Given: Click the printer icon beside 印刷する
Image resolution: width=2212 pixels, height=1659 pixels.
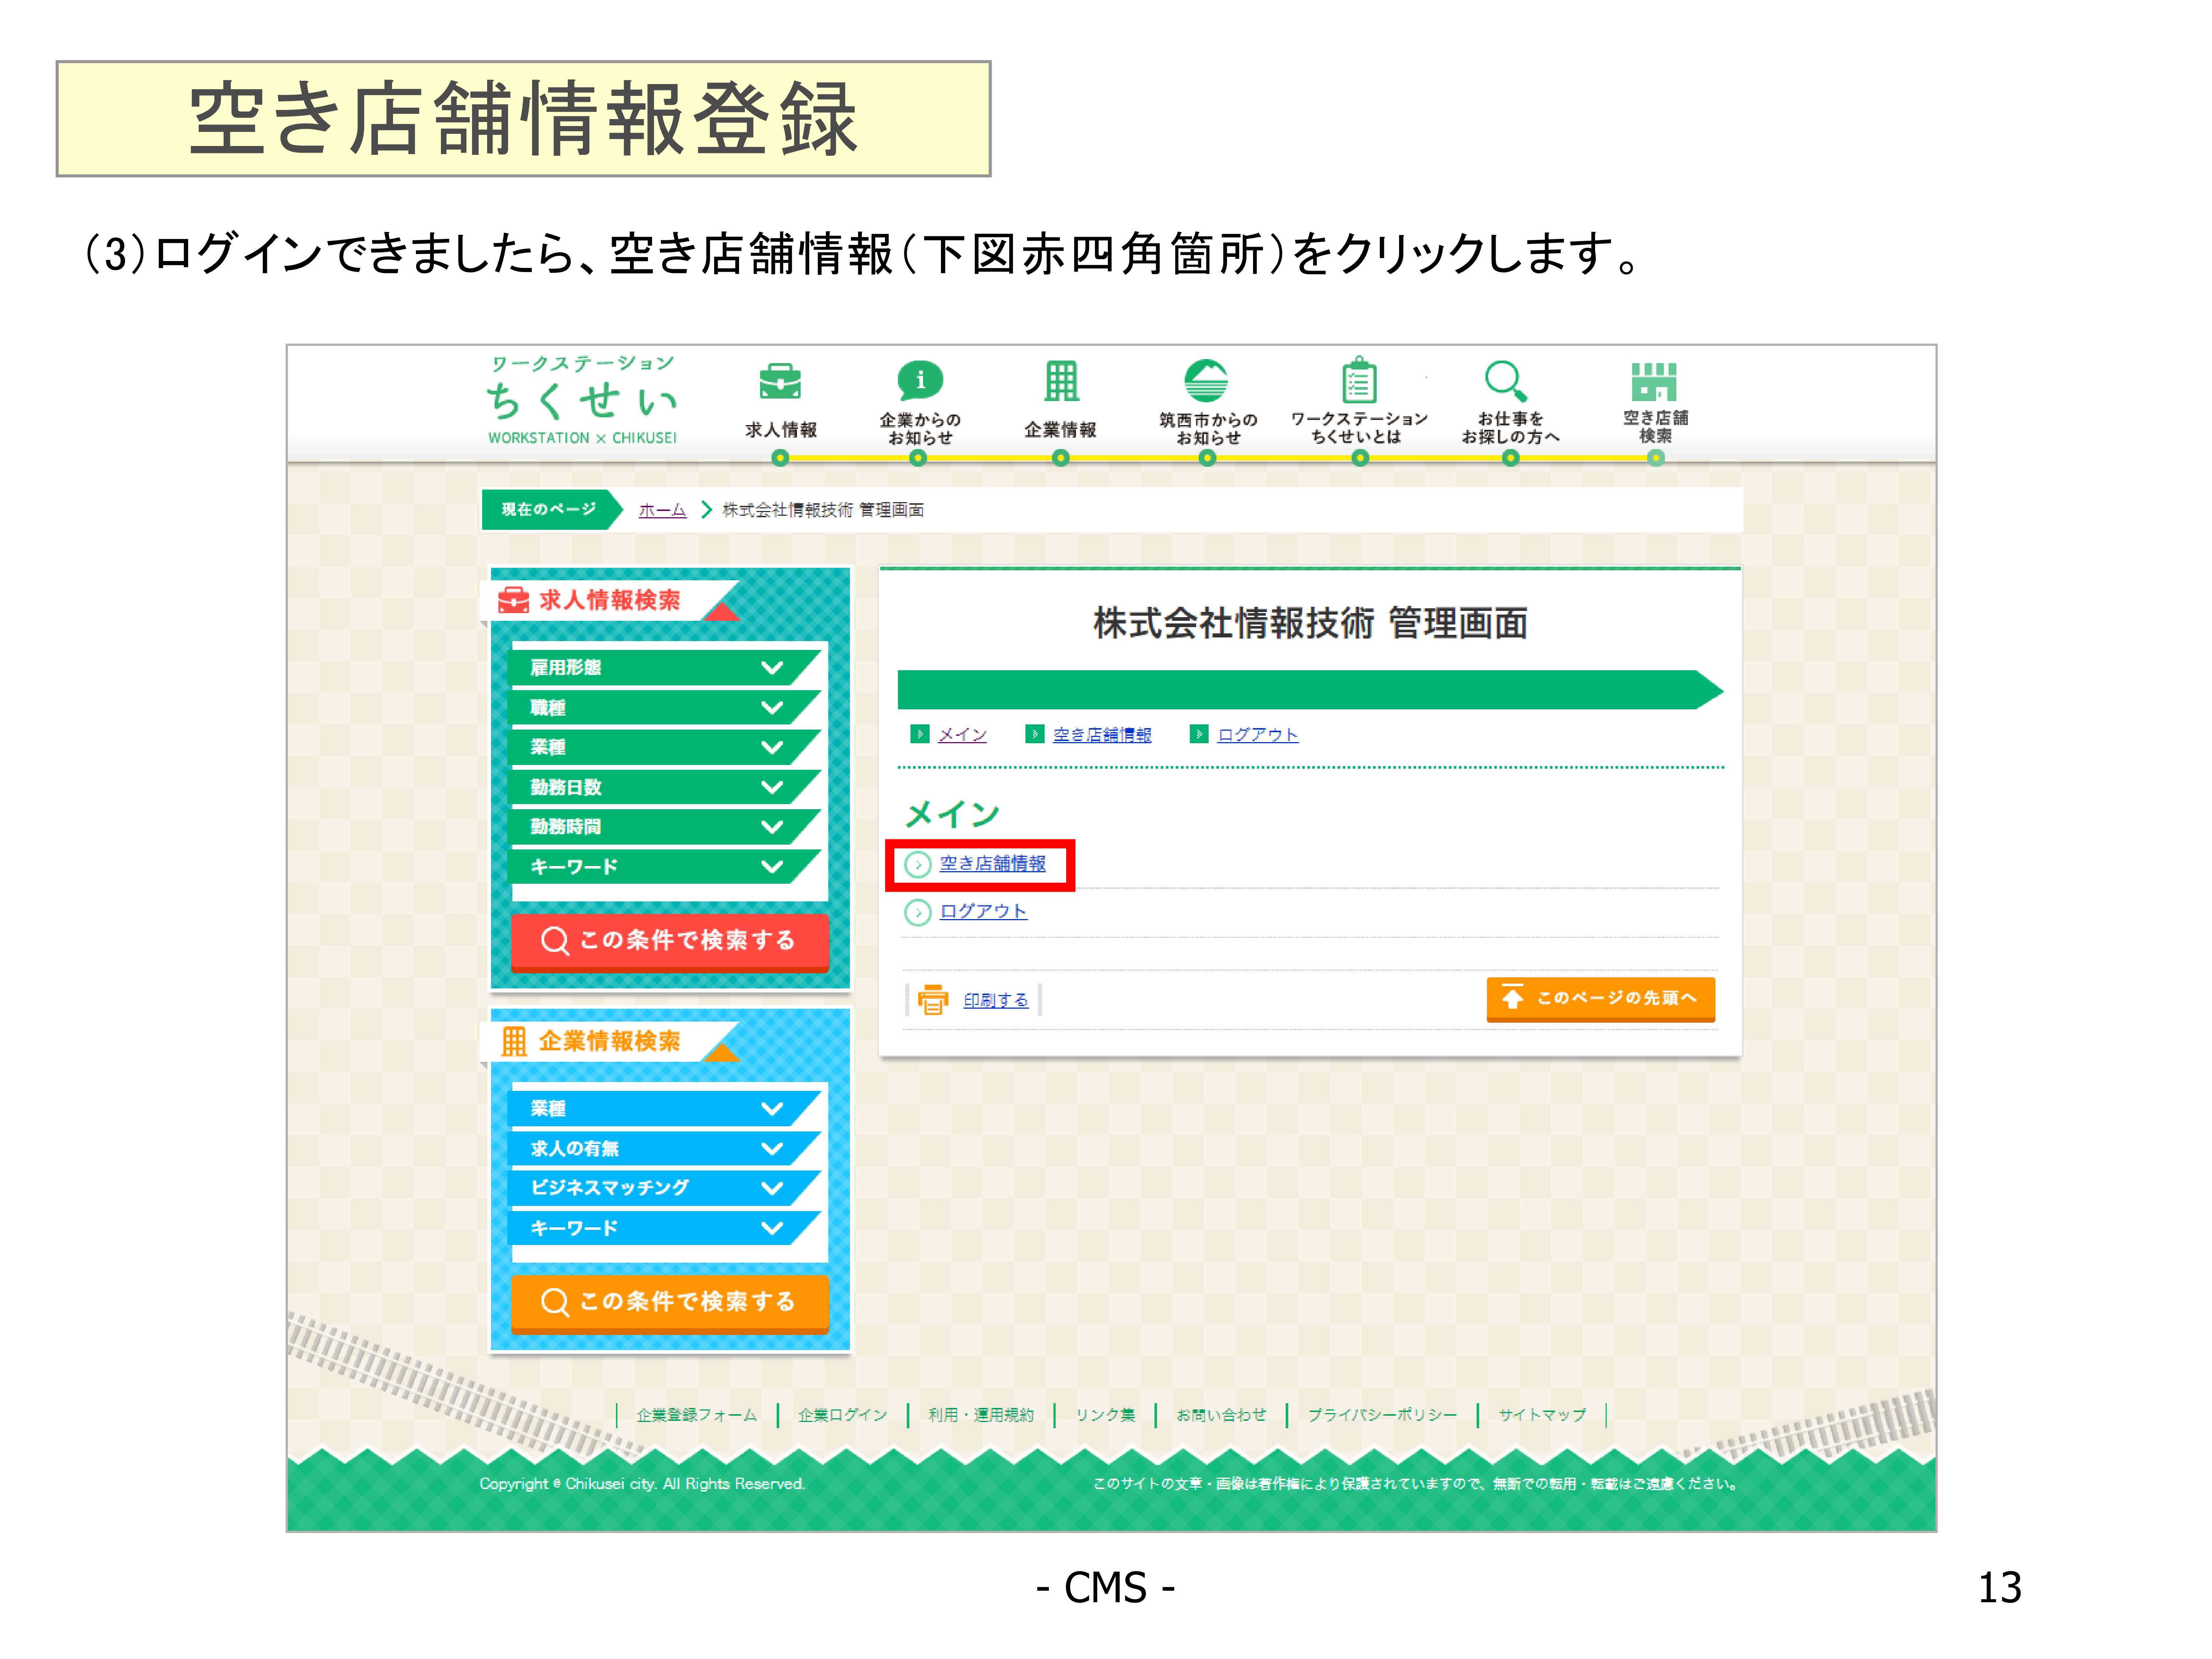Looking at the screenshot, I should coord(933,999).
